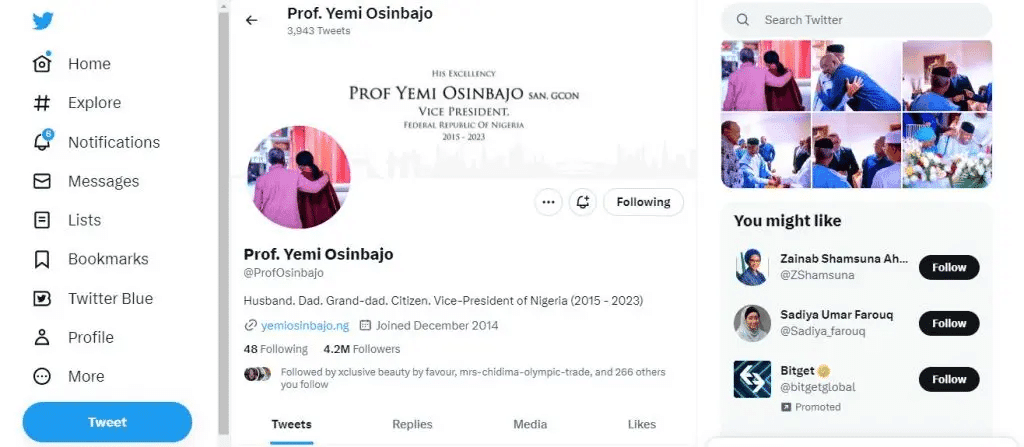This screenshot has height=447, width=1024.
Task: Toggle the Following button on profile
Action: 643,202
